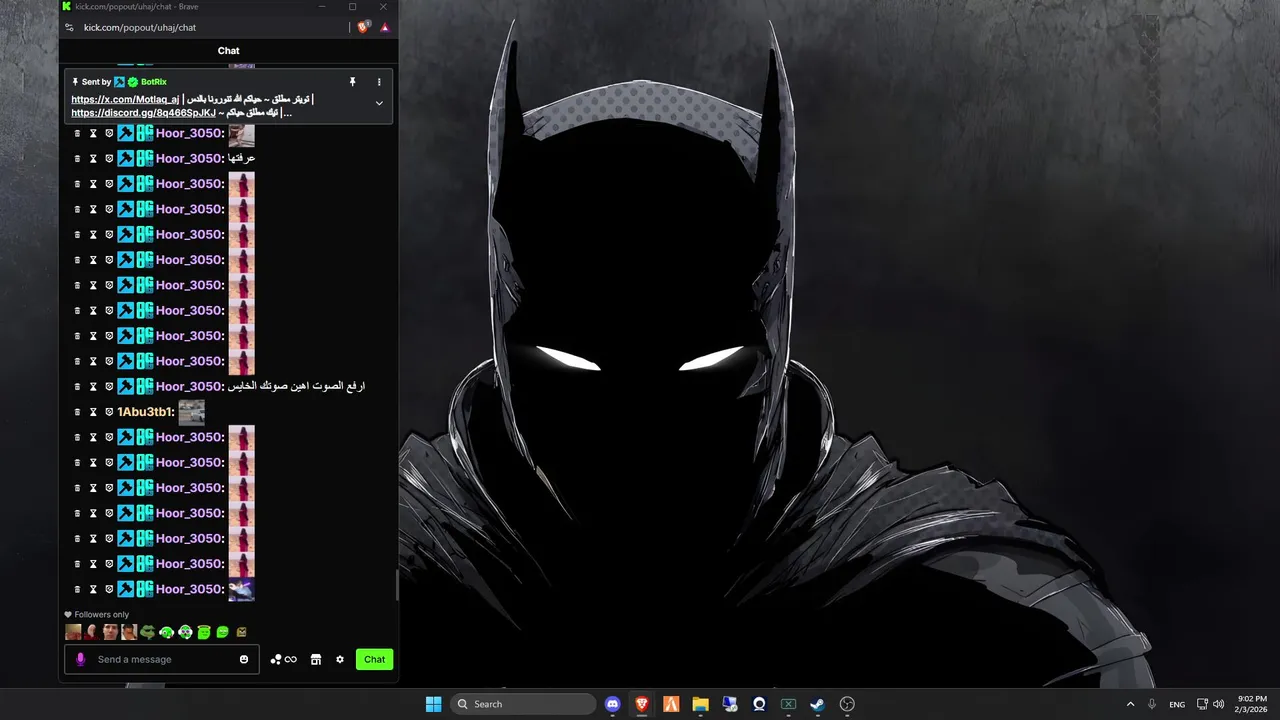Expand the pinned message chevron
Viewport: 1280px width, 720px height.
(379, 103)
